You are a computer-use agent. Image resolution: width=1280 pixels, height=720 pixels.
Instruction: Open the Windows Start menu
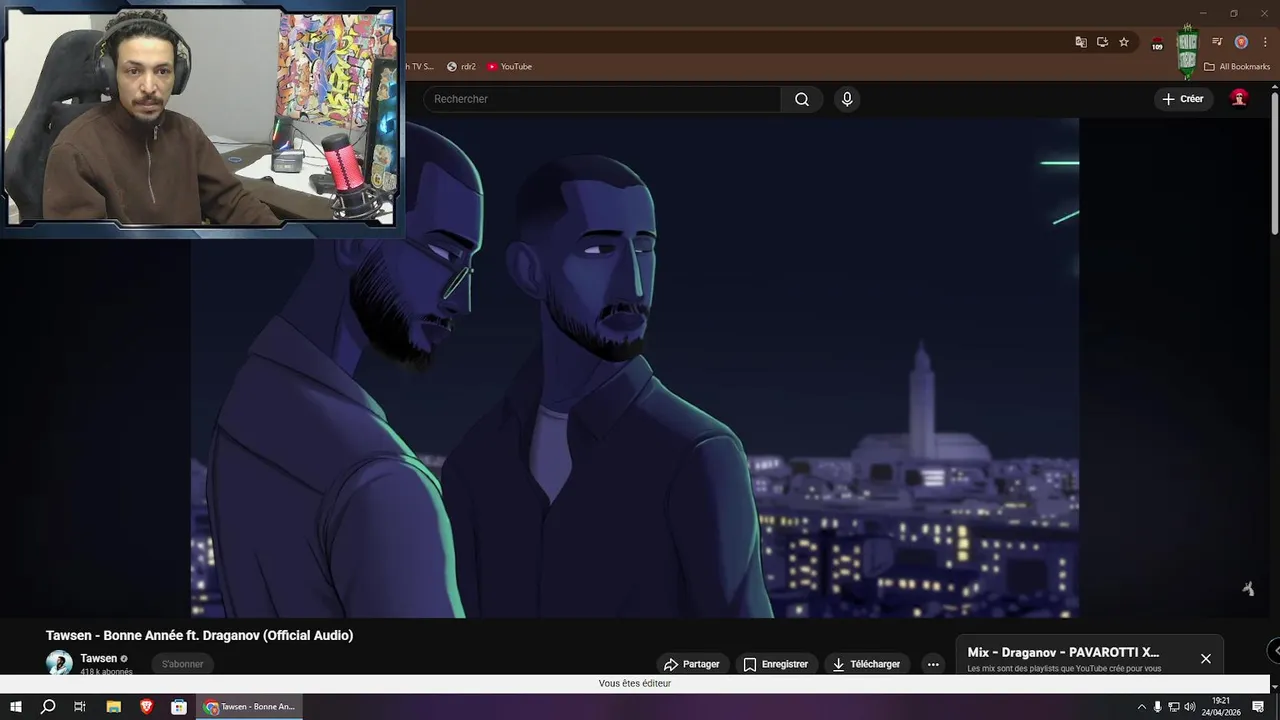coord(16,707)
